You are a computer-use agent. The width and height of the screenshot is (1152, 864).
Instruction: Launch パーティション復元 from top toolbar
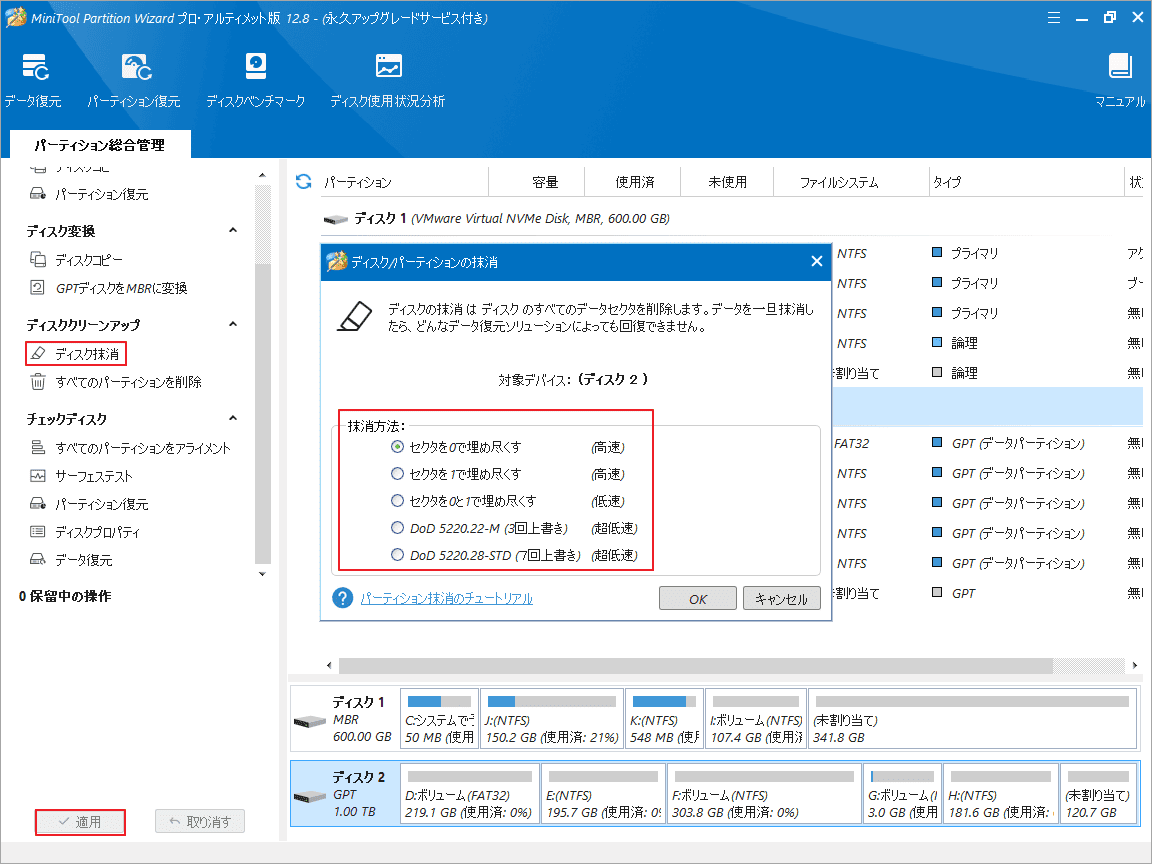(134, 80)
